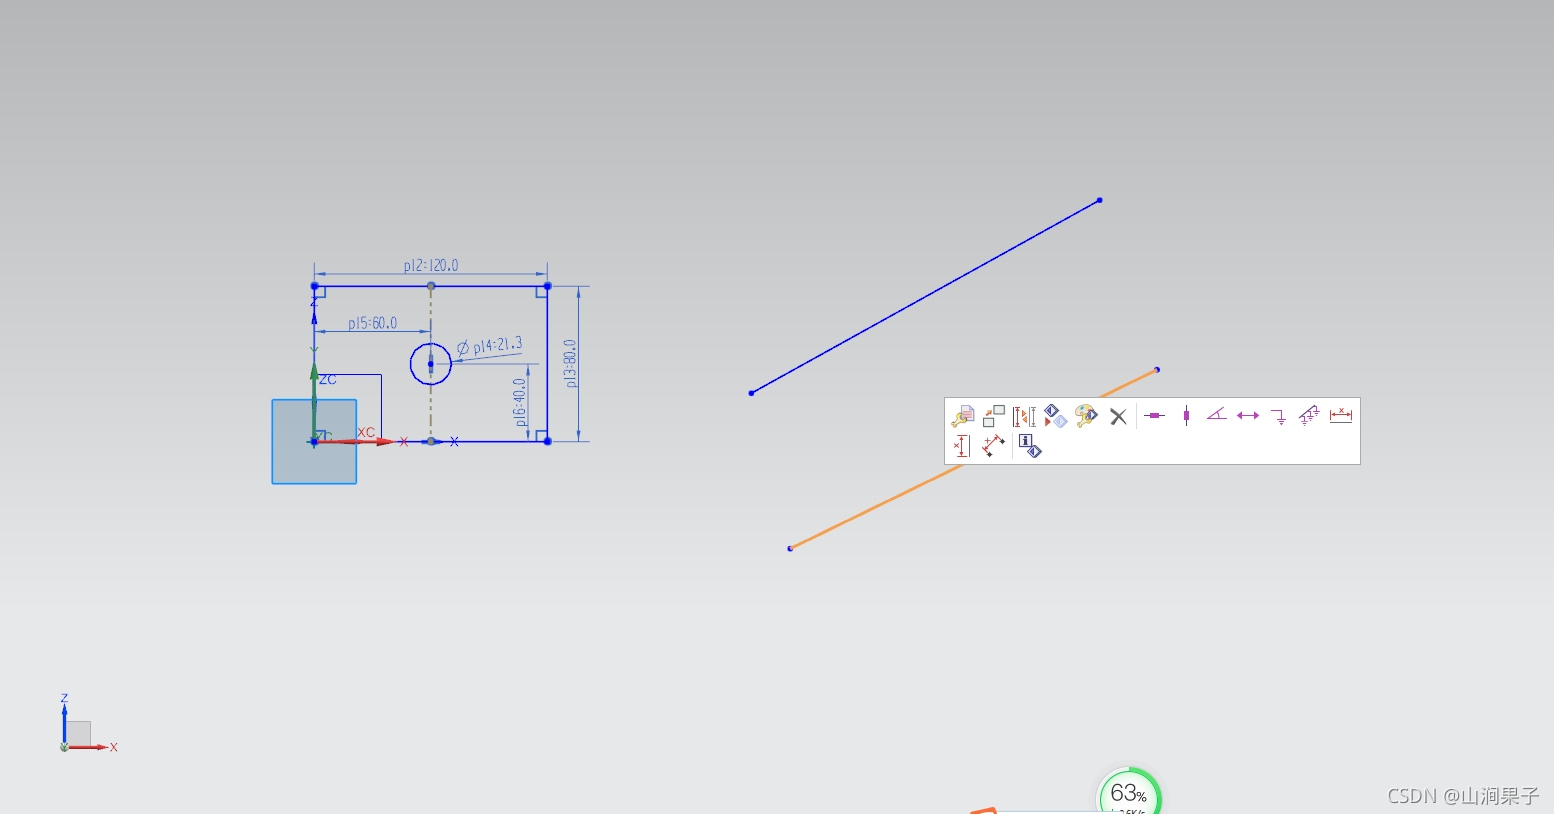1554x814 pixels.
Task: Select top-right corner point of the rectangle
Action: pyautogui.click(x=547, y=286)
